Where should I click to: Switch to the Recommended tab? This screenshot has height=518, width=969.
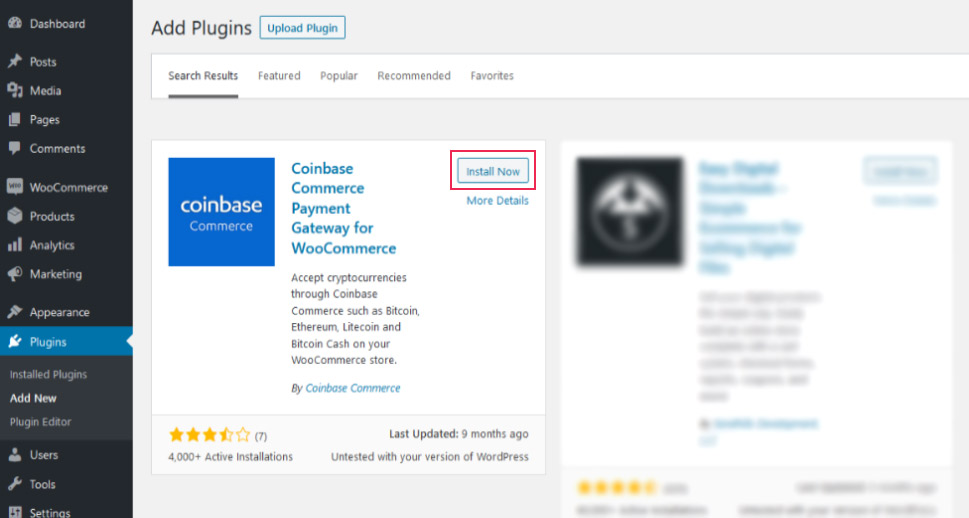pos(414,75)
